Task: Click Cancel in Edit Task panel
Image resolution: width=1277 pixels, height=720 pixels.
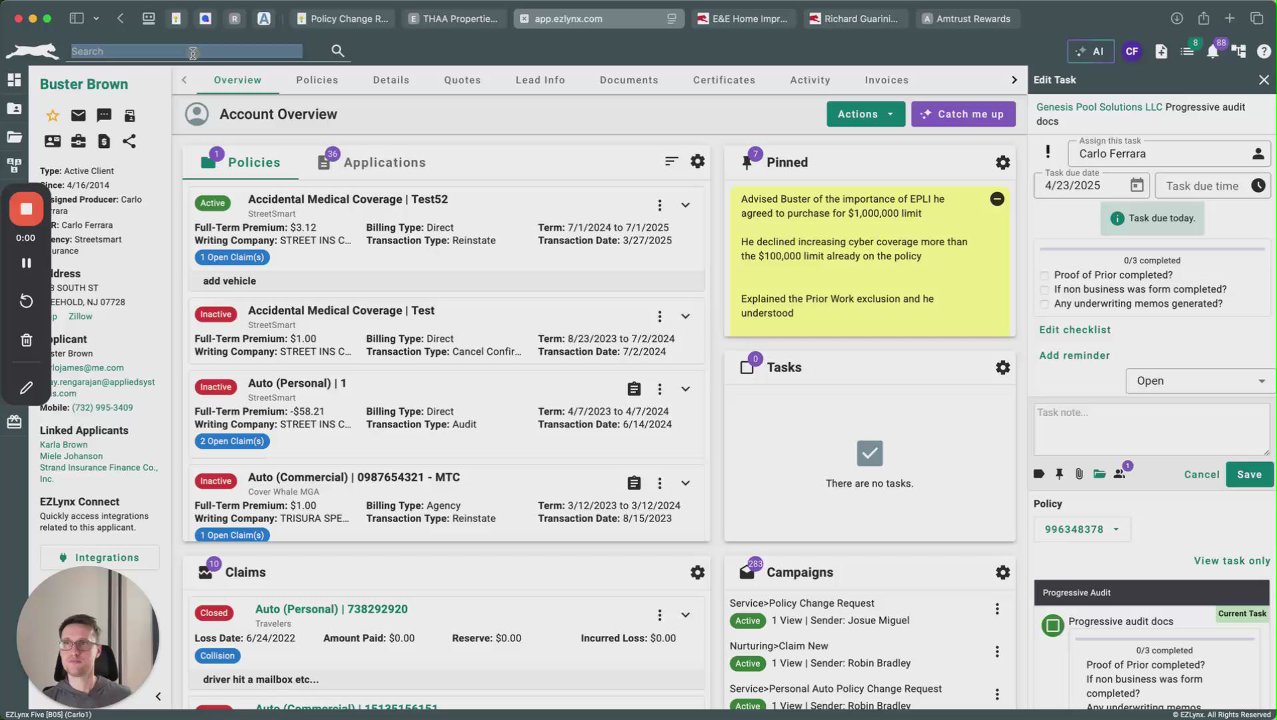Action: pyautogui.click(x=1202, y=474)
